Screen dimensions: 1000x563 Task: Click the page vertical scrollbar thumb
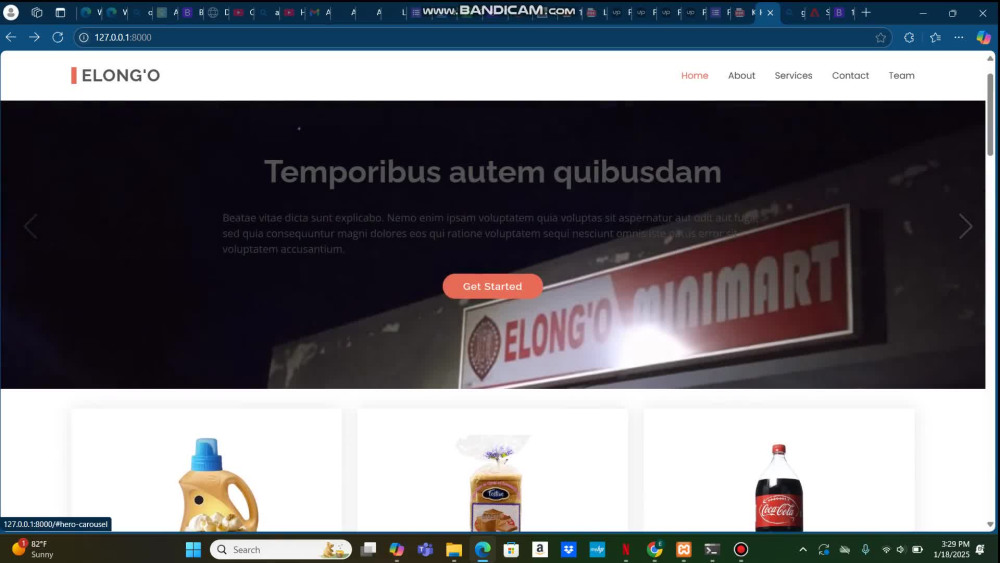point(990,115)
